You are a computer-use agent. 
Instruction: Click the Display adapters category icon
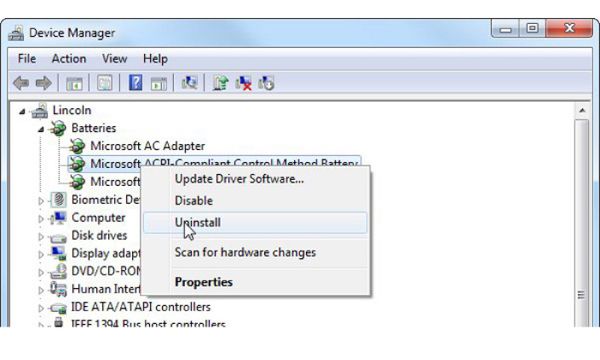tap(58, 253)
